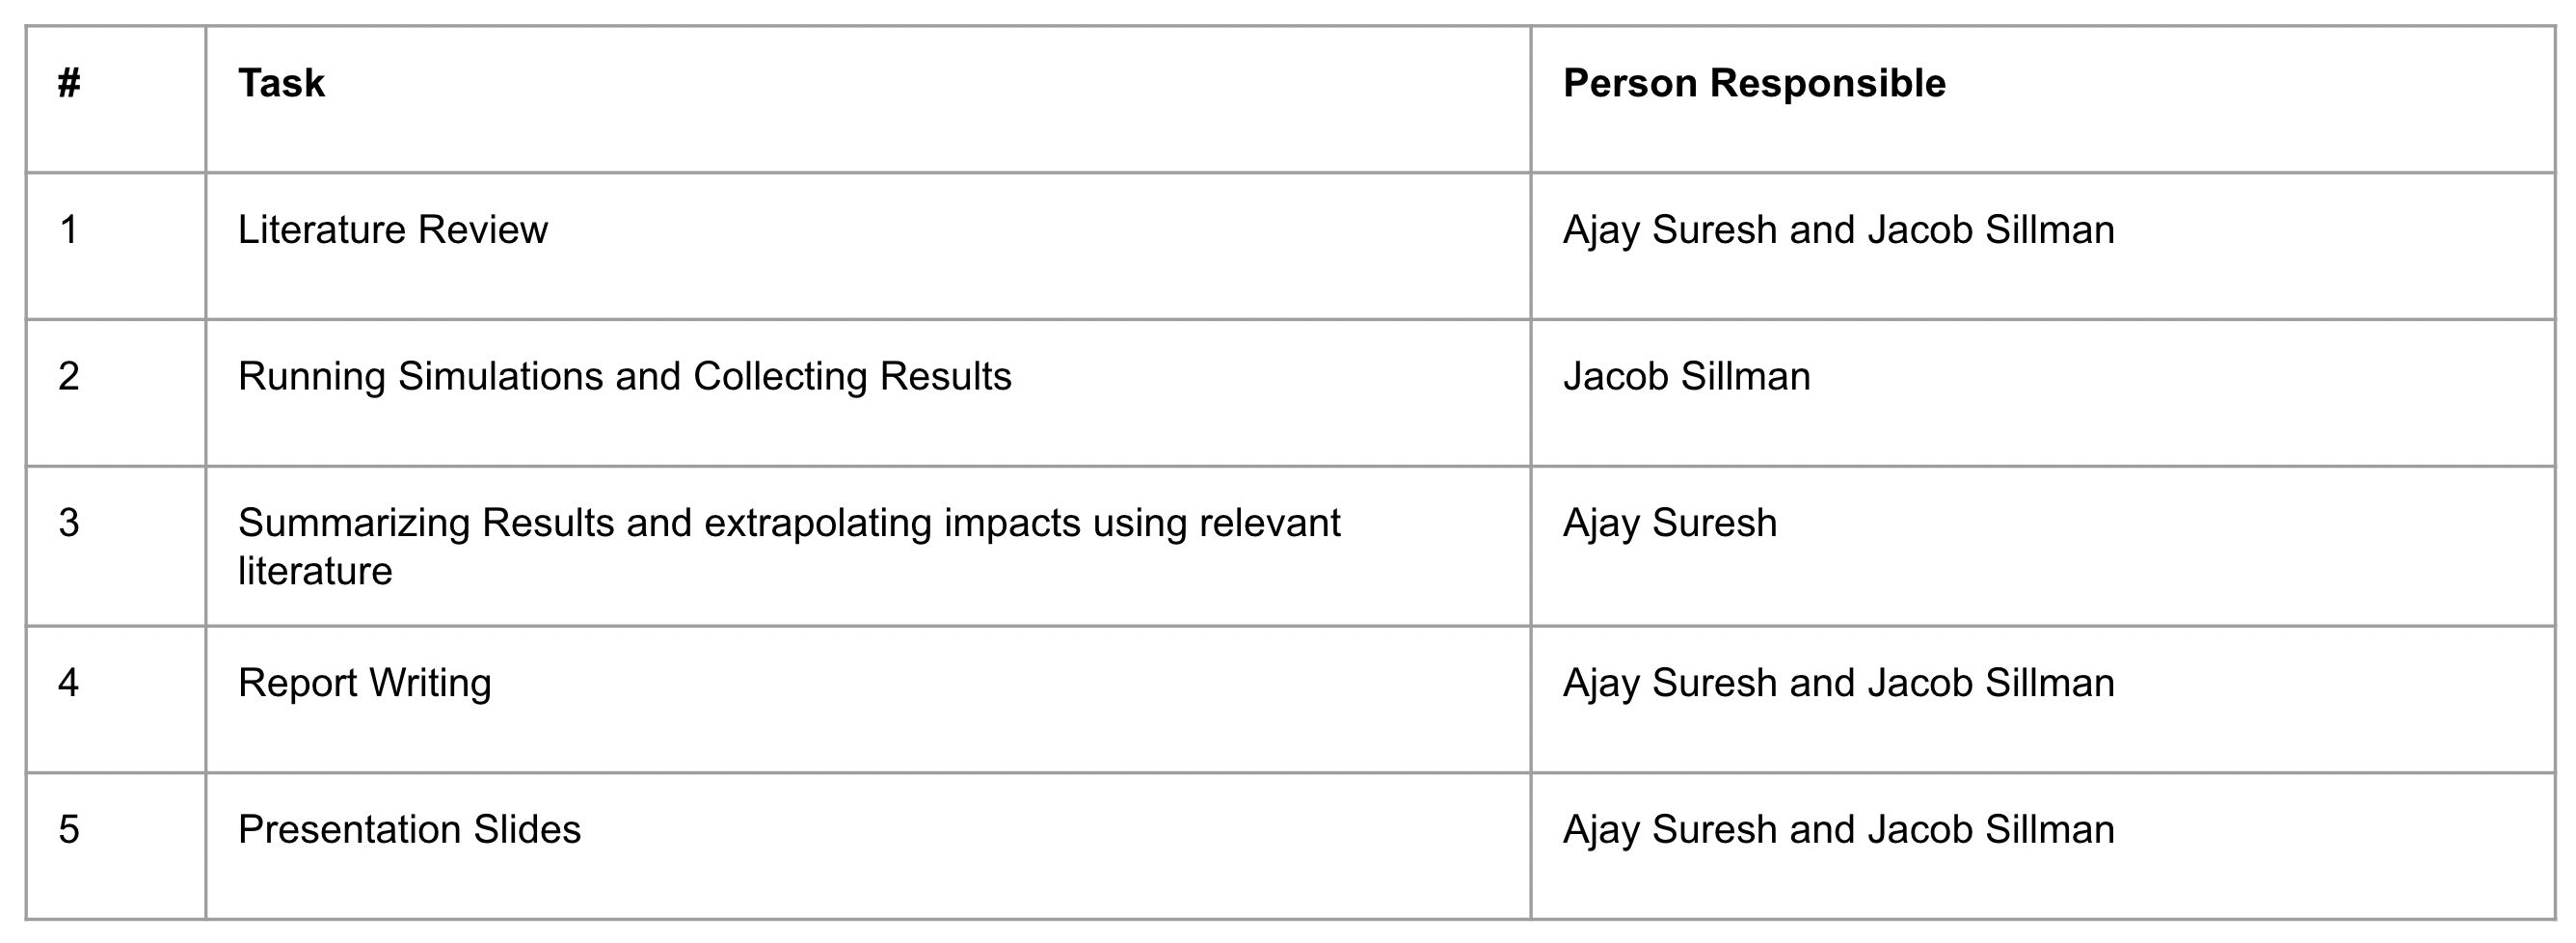Click person responsible for Presentation Slides
Screen dimensions: 2576x943
[x=1838, y=830]
